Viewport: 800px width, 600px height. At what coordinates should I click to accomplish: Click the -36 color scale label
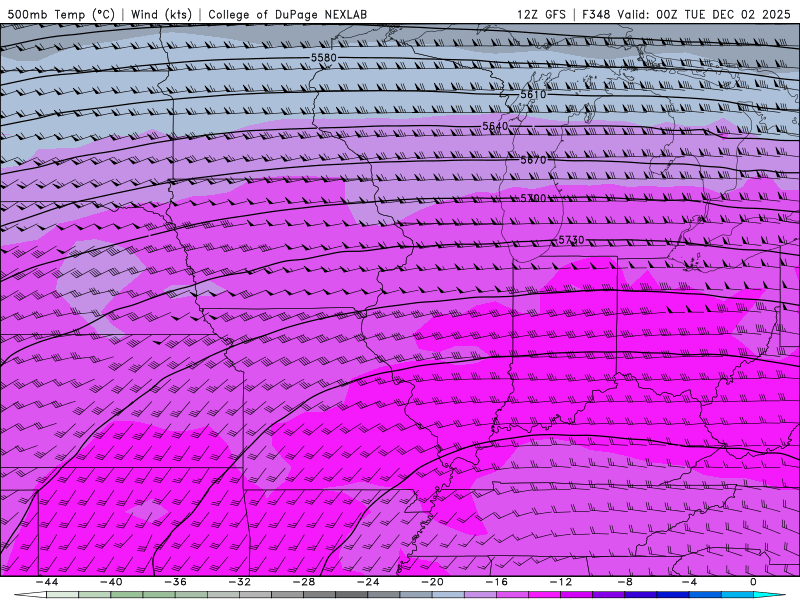(176, 582)
